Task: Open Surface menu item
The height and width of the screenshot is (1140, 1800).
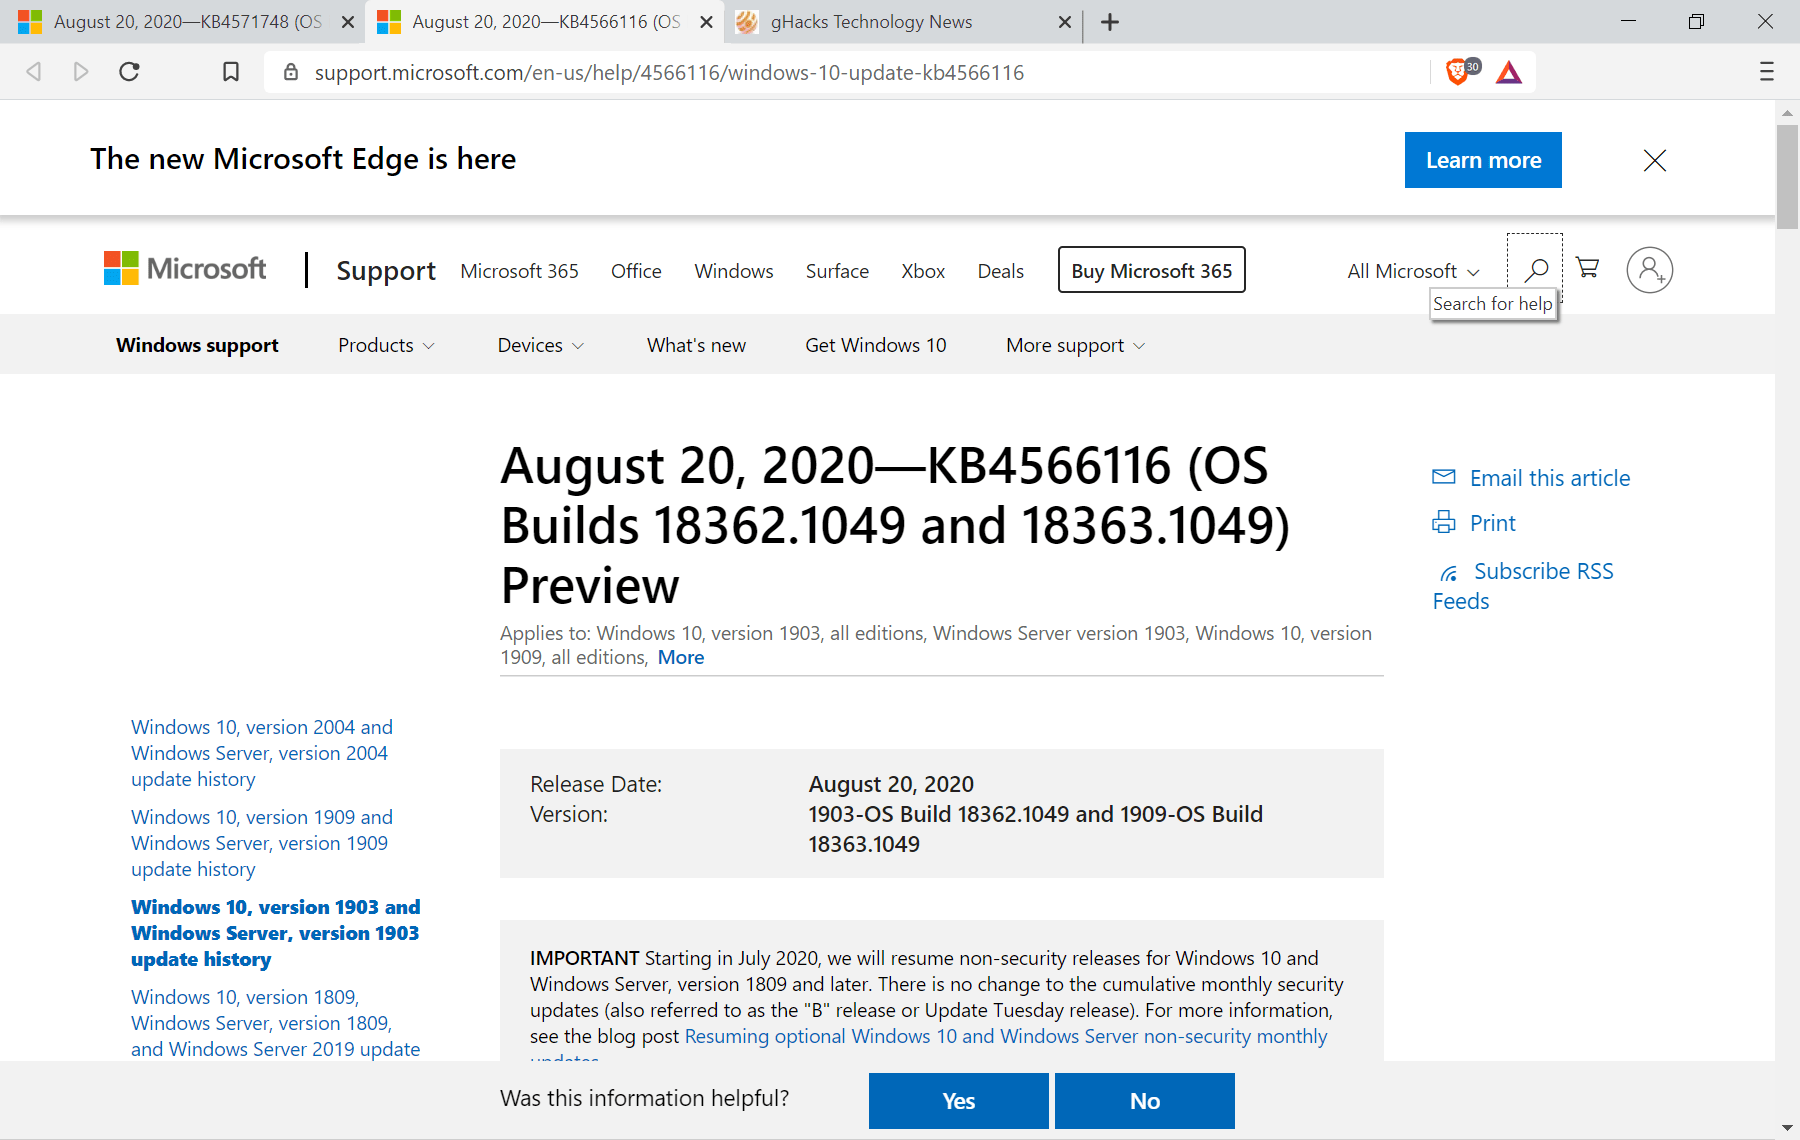Action: pyautogui.click(x=837, y=271)
